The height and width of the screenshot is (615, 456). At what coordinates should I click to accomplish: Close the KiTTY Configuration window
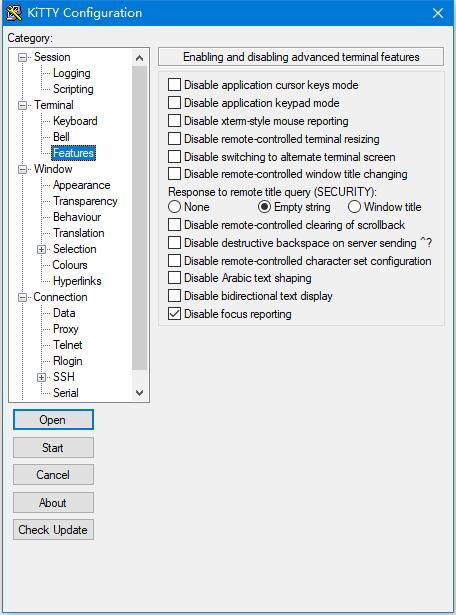click(x=438, y=13)
